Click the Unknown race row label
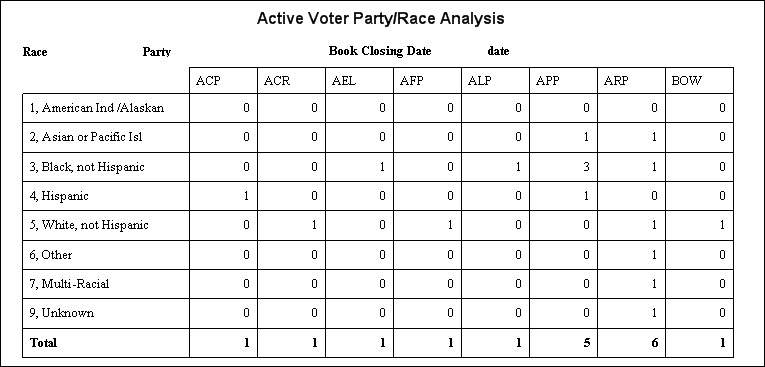This screenshot has width=765, height=367. click(x=61, y=313)
